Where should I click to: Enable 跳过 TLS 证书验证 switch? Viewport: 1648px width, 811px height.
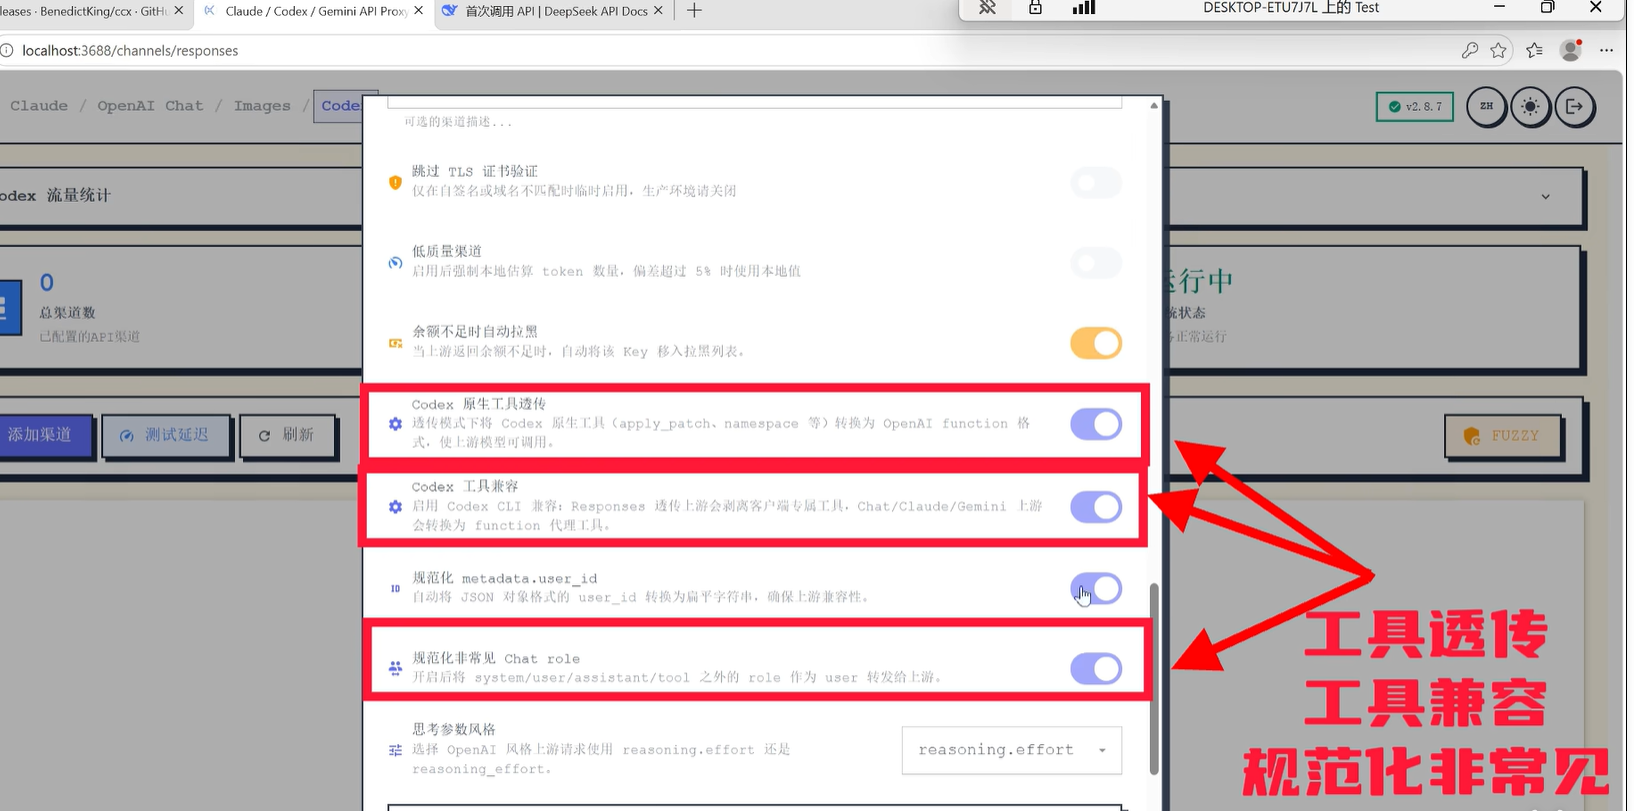pos(1096,183)
